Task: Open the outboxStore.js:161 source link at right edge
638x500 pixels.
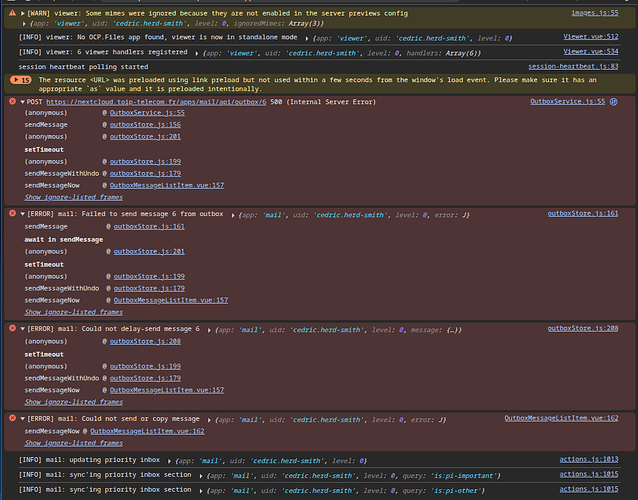Action: (x=583, y=213)
